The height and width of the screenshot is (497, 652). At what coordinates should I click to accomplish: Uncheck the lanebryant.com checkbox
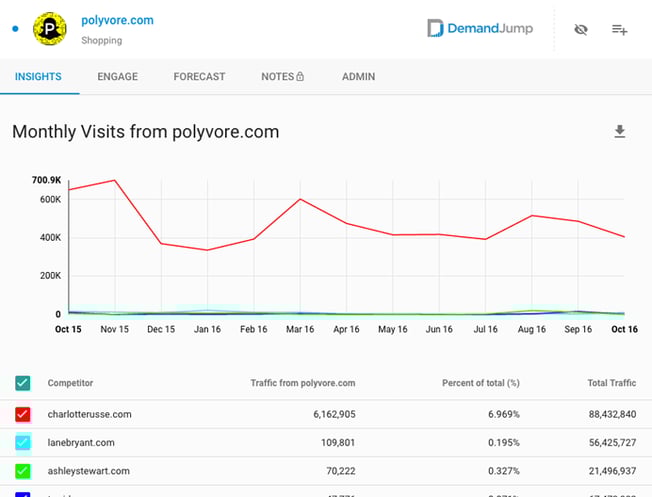[23, 443]
